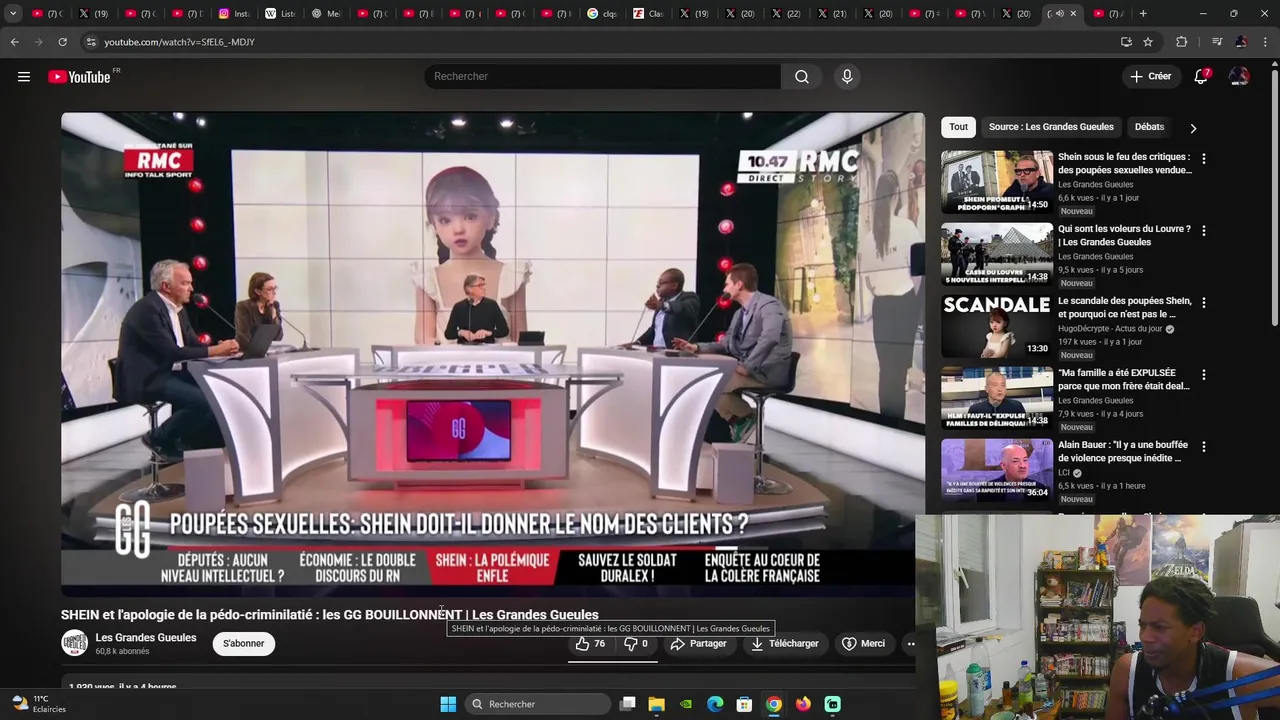The image size is (1280, 720).
Task: Open options for scandale des poupées video
Action: (1204, 303)
